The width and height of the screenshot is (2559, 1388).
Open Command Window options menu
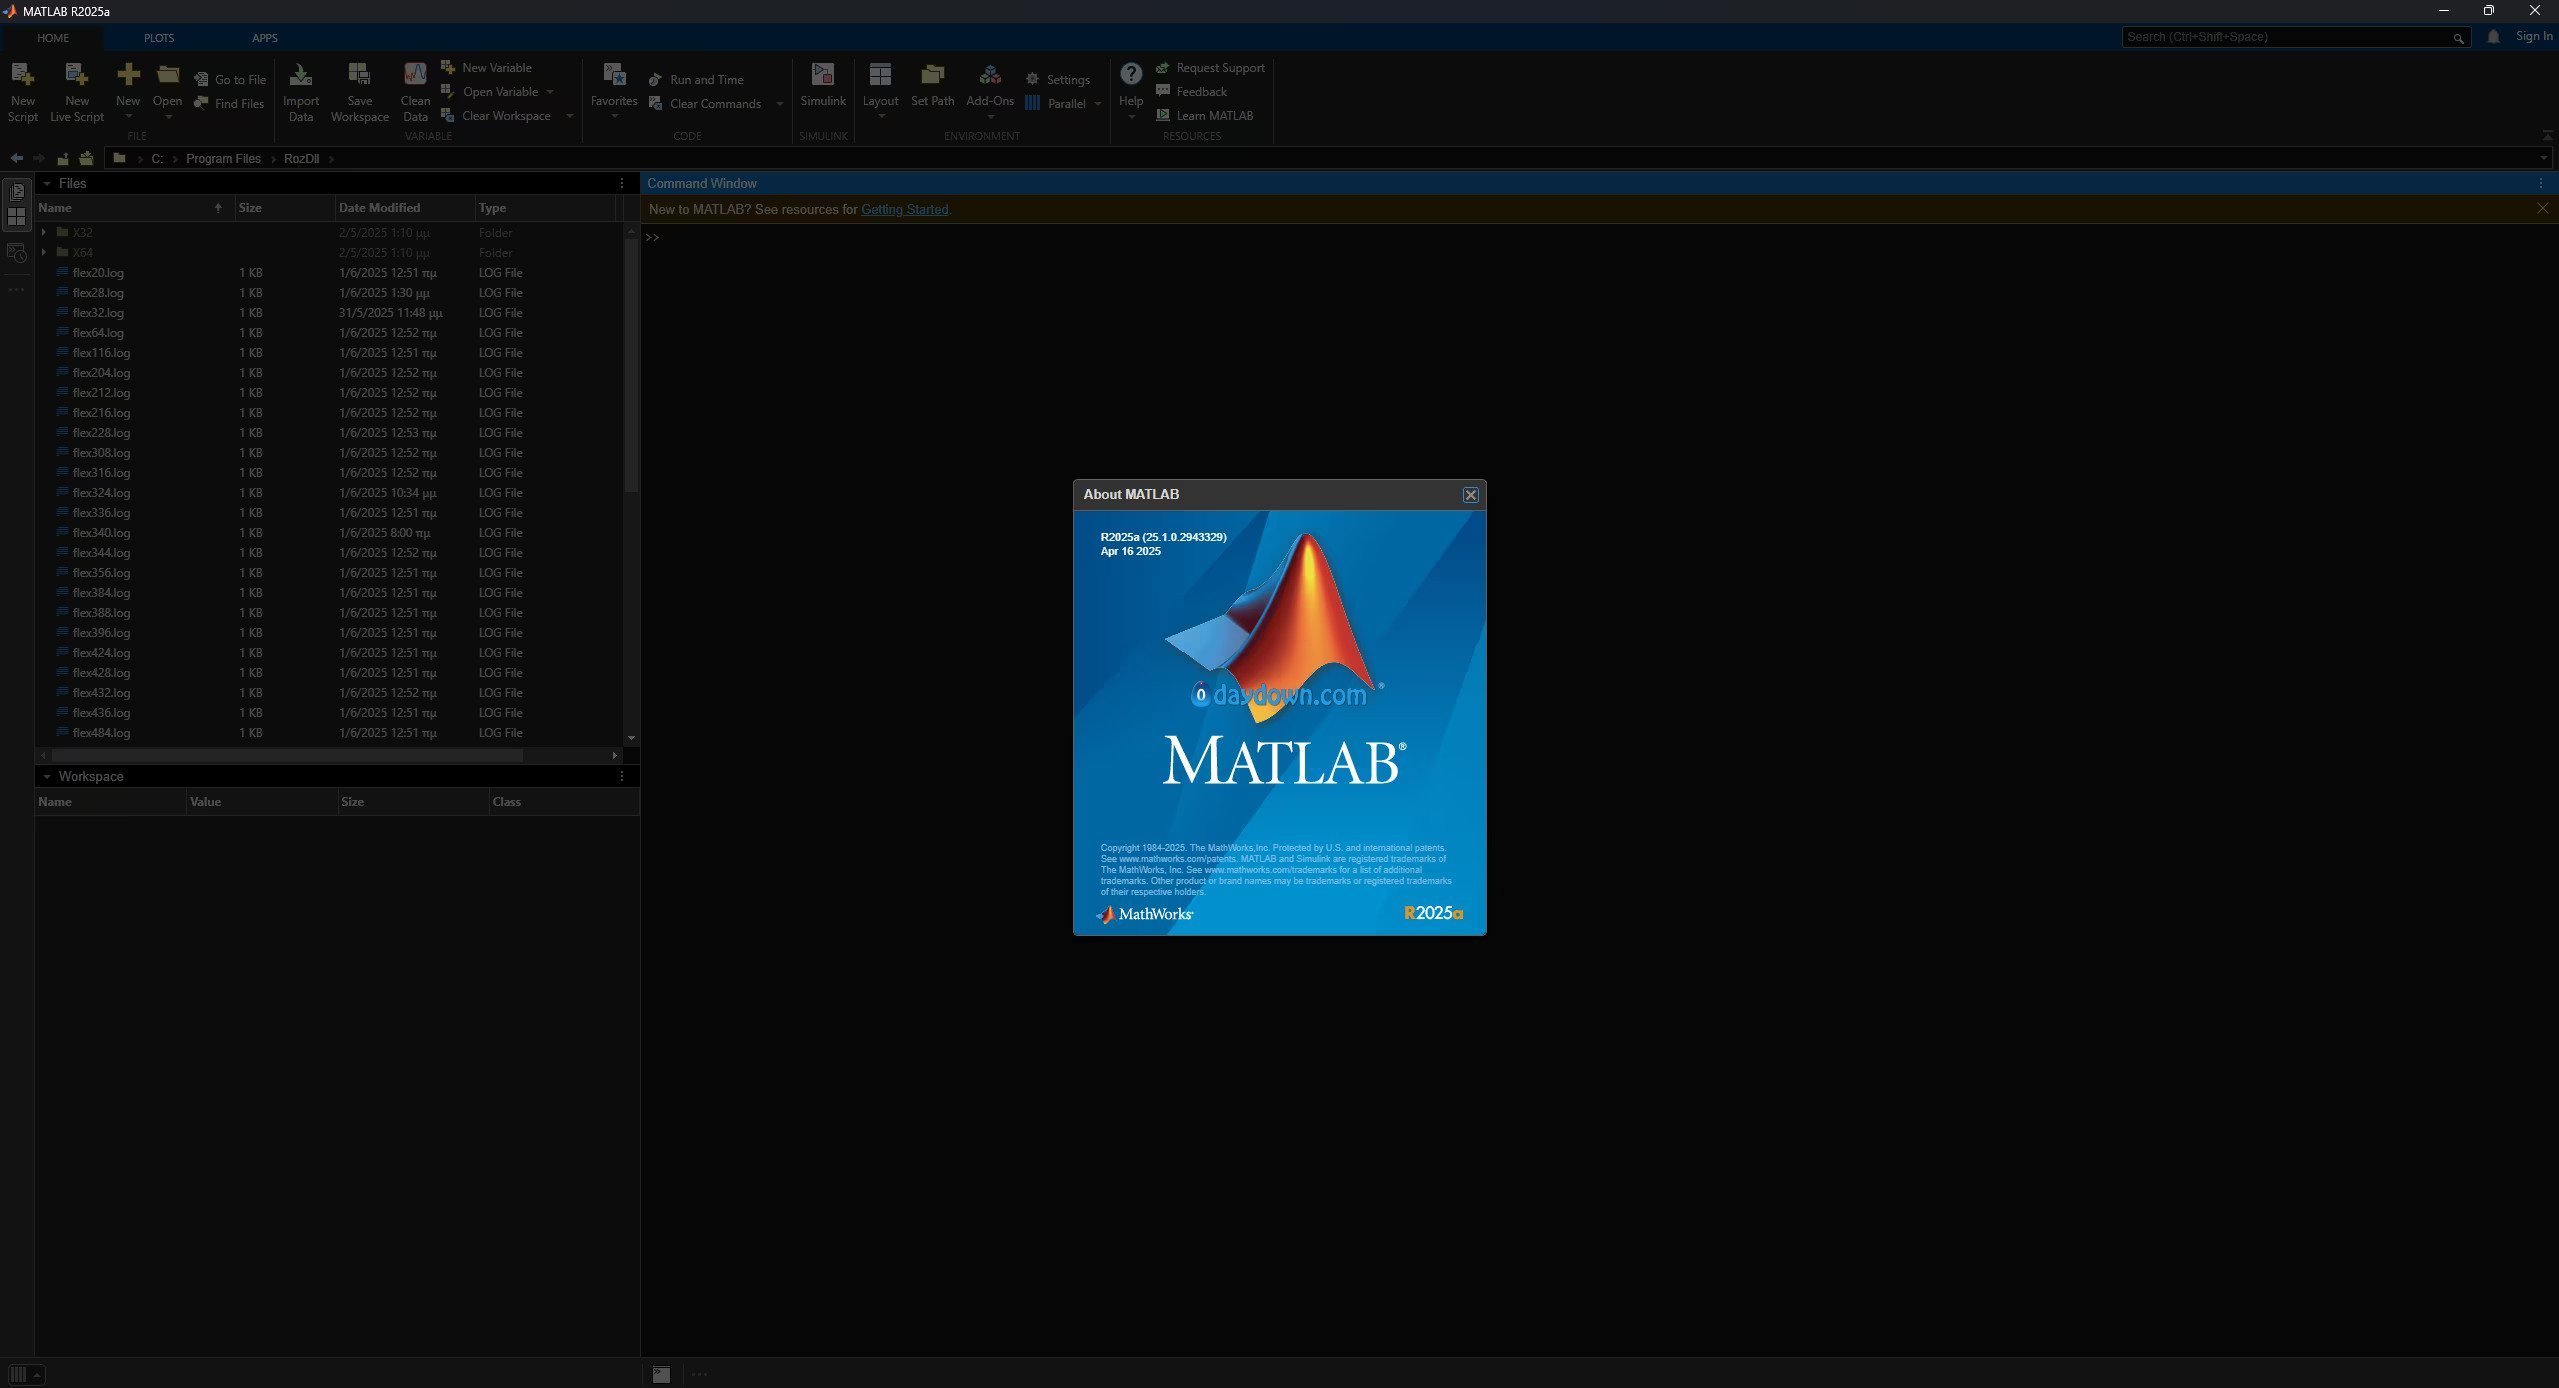[2540, 184]
